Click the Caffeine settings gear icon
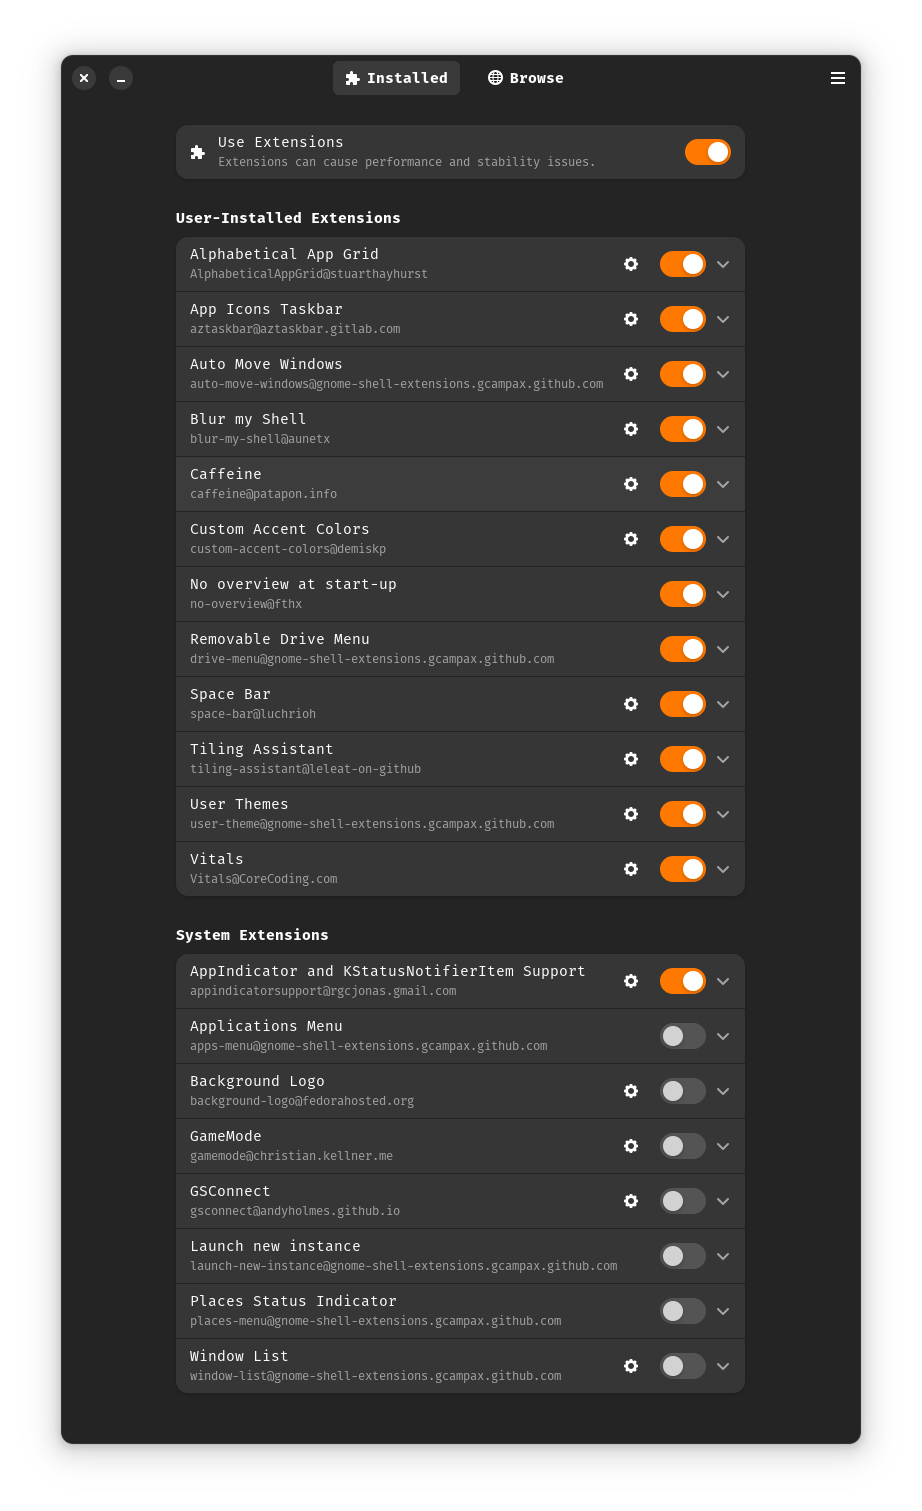Viewport: 922px width, 1511px height. 631,484
